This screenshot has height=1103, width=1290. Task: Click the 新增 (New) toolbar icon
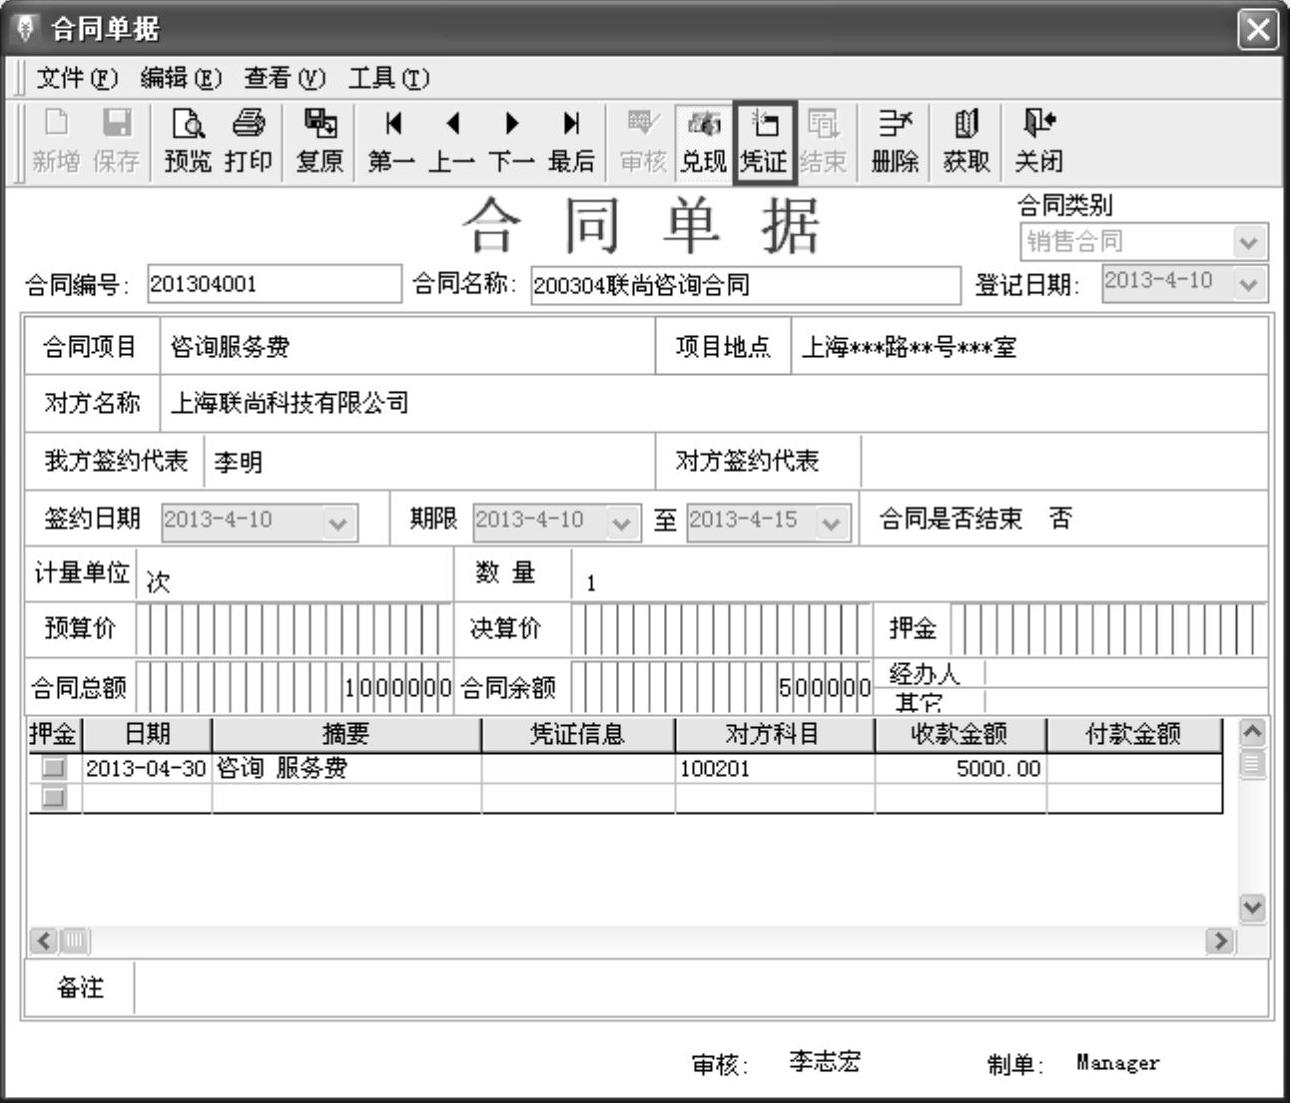pyautogui.click(x=56, y=141)
